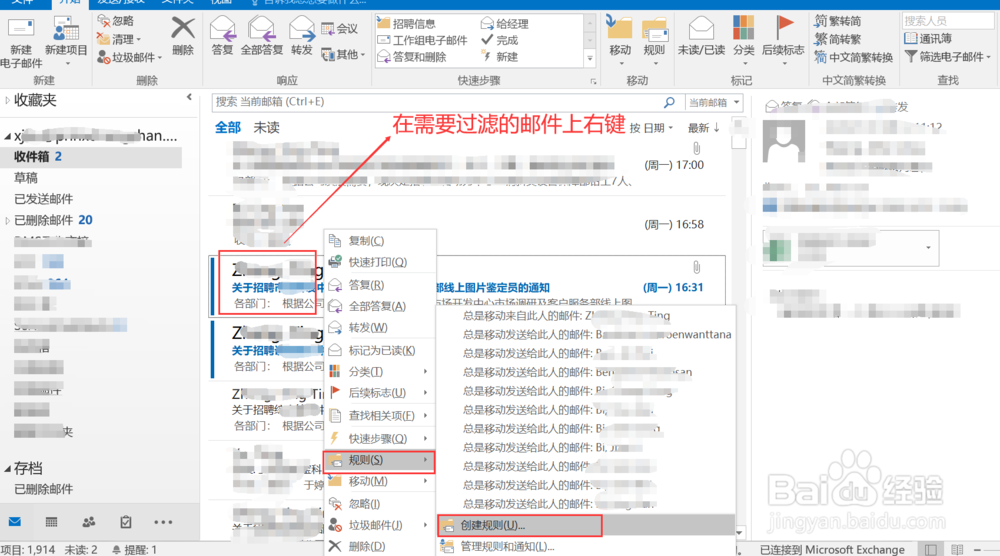Switch to Mail view icon
1000x556 pixels.
point(15,522)
